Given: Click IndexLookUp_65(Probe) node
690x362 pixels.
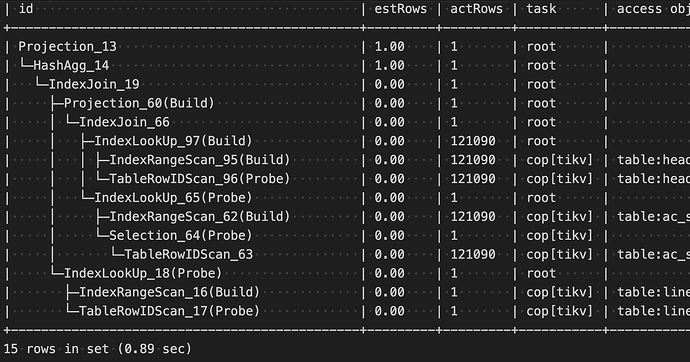Looking at the screenshot, I should (x=173, y=198).
